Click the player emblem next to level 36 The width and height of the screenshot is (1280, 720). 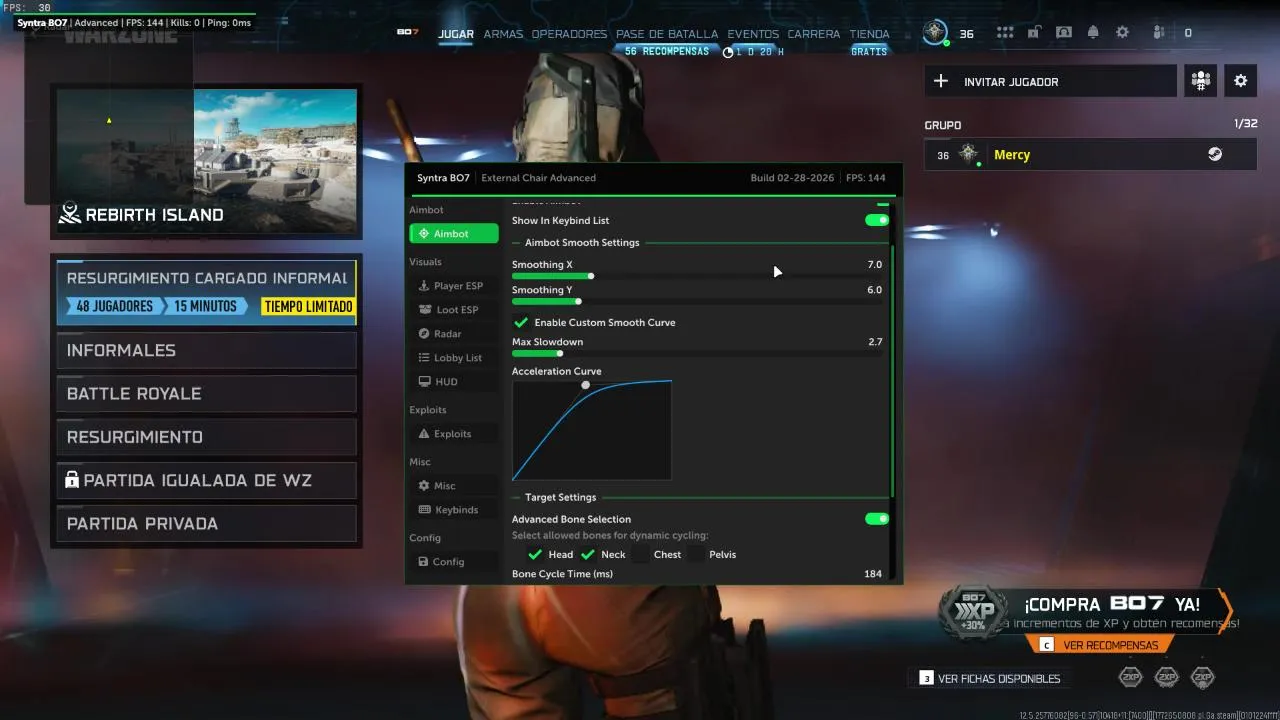pos(936,32)
